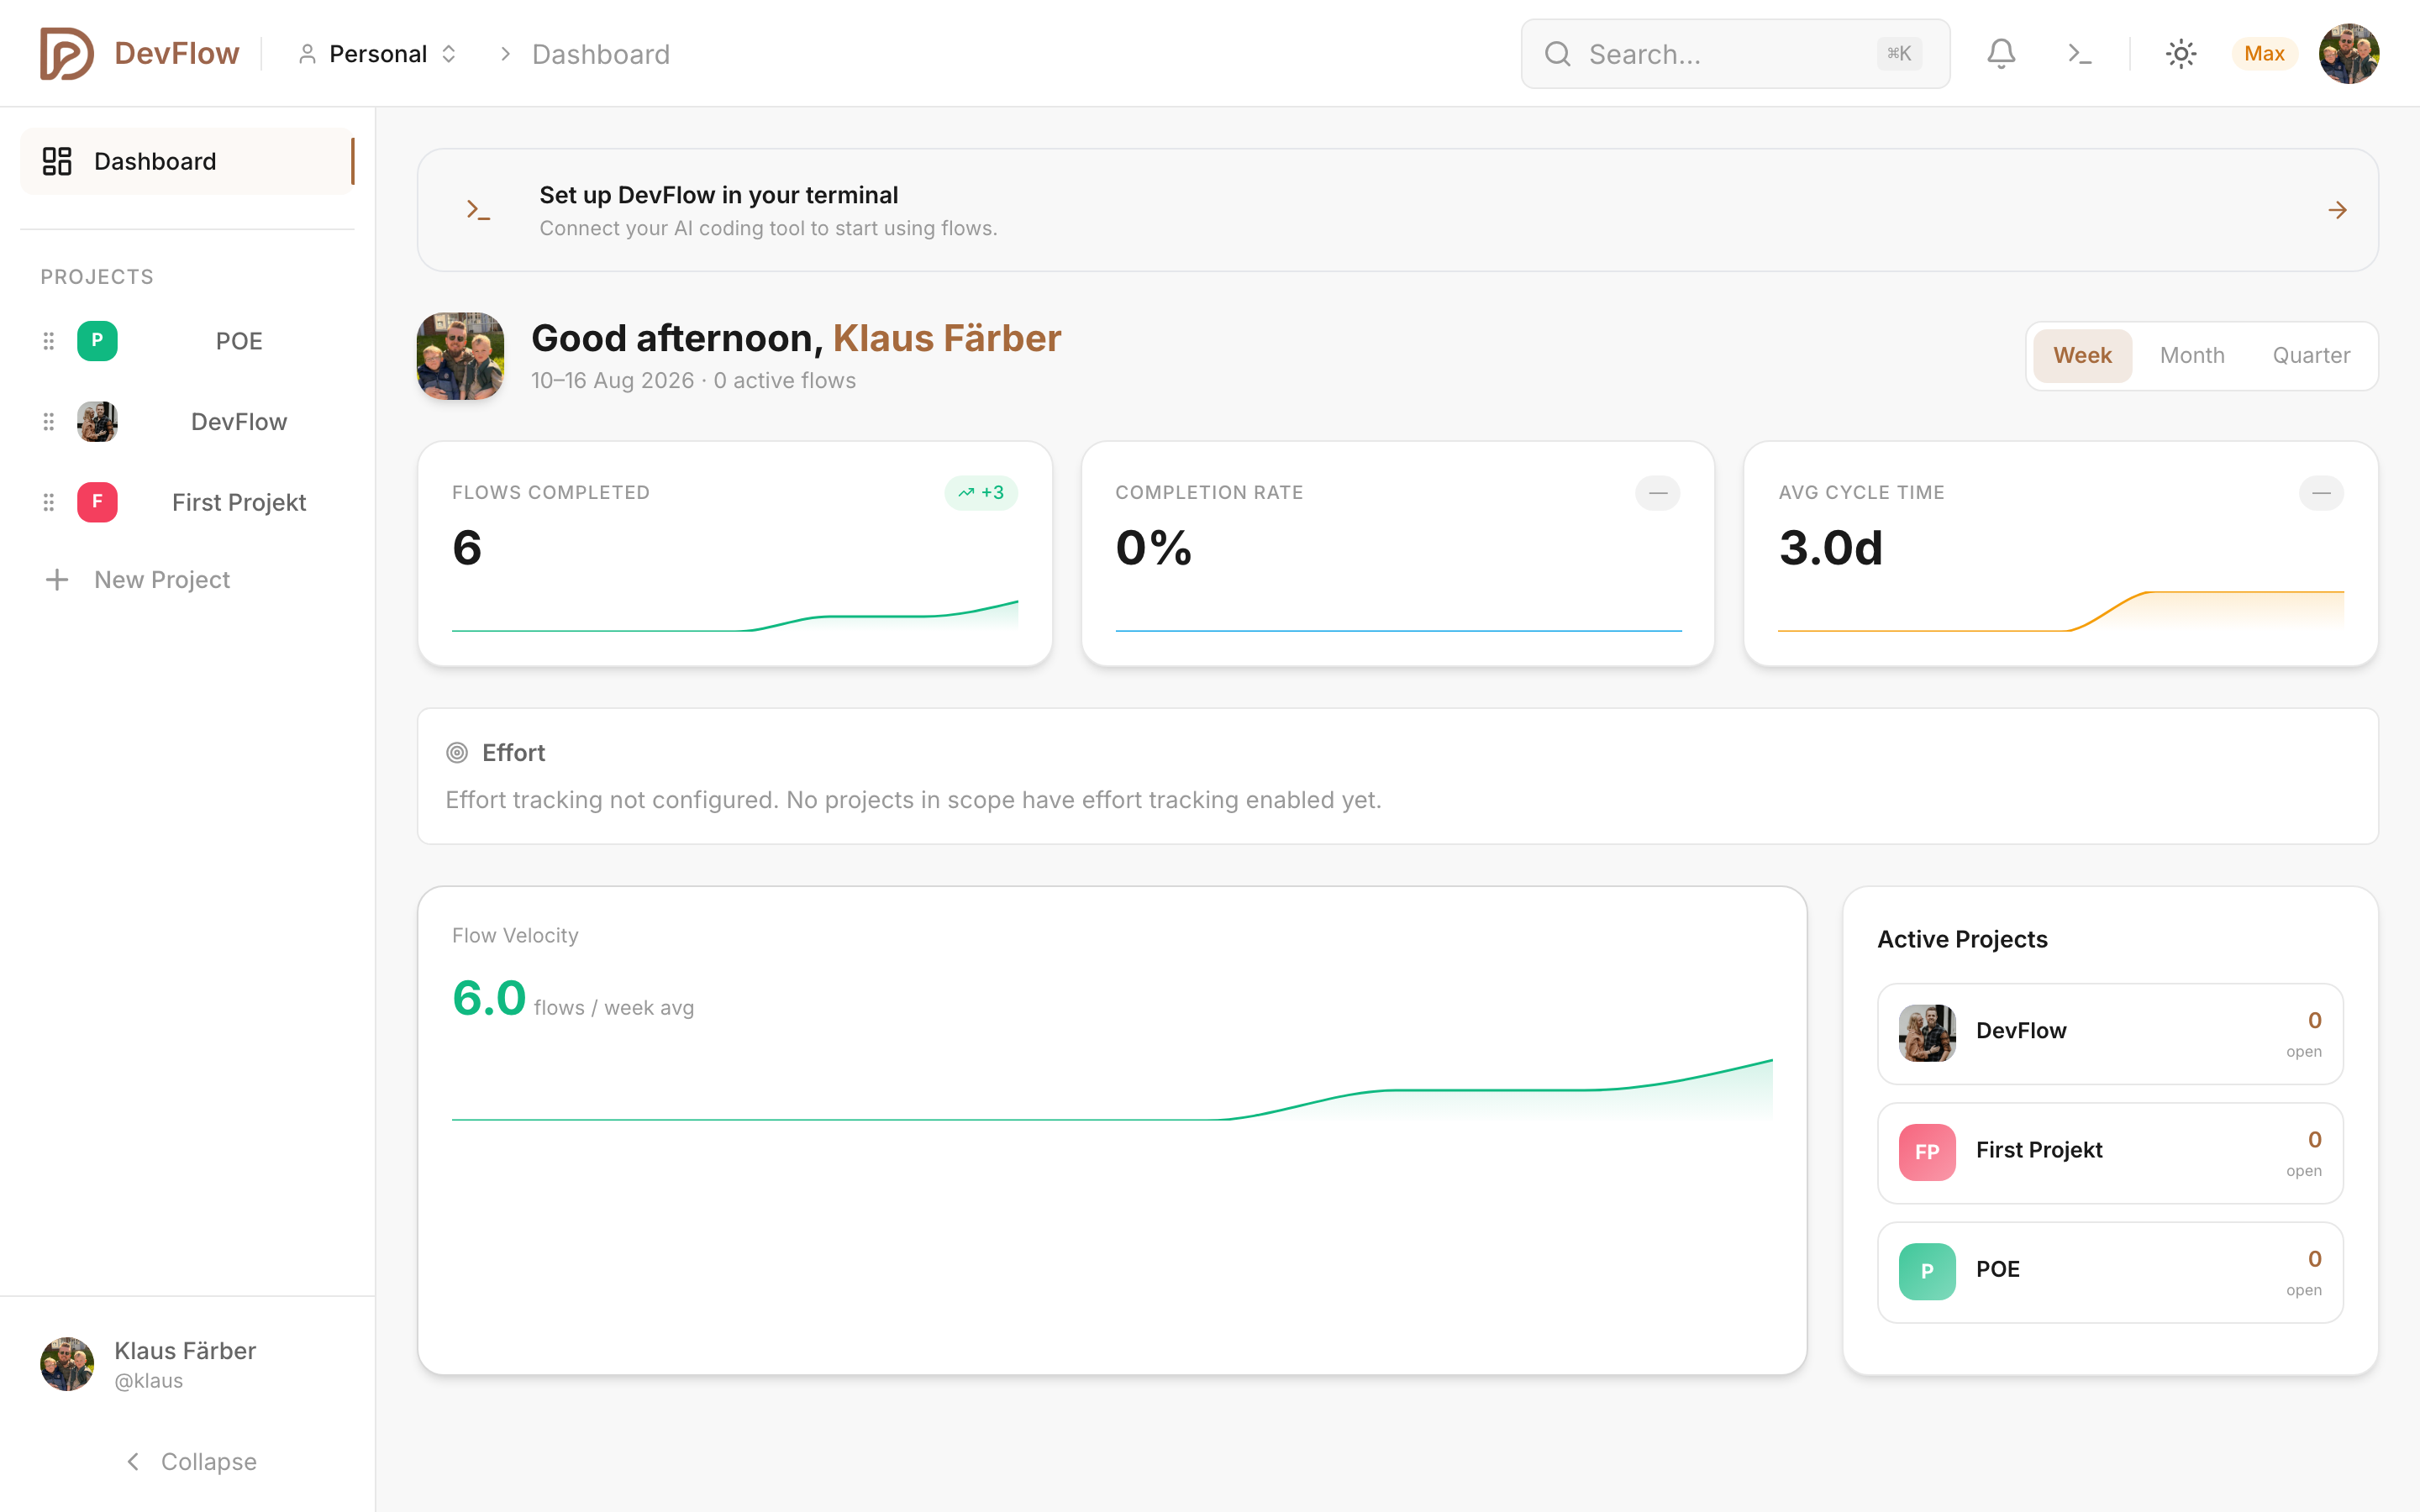Click the FP icon in Active Projects
Image resolution: width=2420 pixels, height=1512 pixels.
pos(1927,1152)
